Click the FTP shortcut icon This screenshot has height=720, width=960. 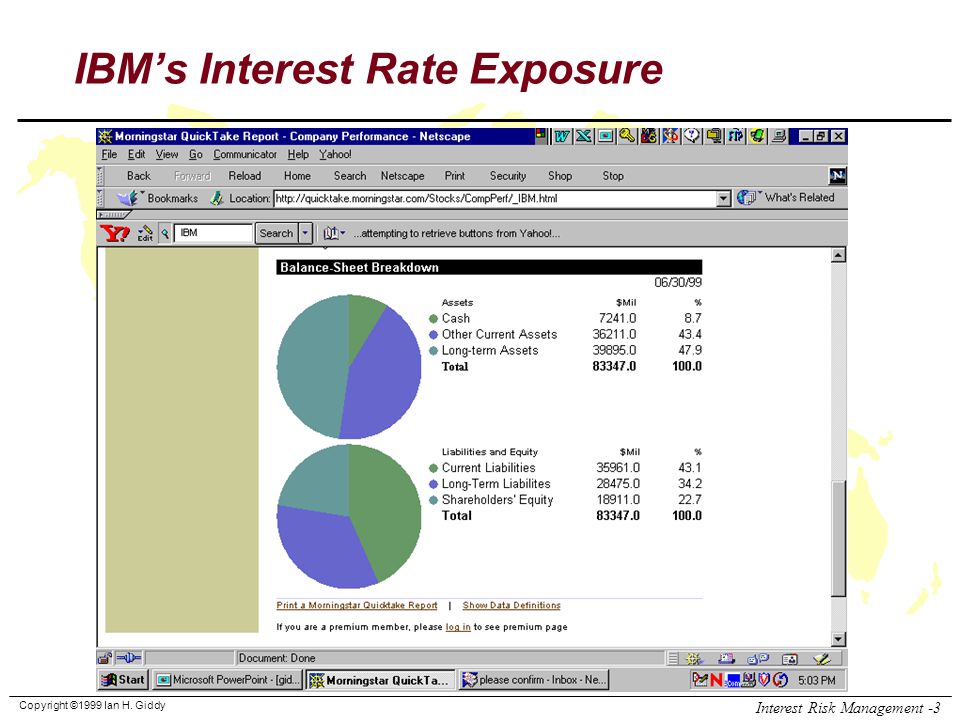tap(735, 136)
